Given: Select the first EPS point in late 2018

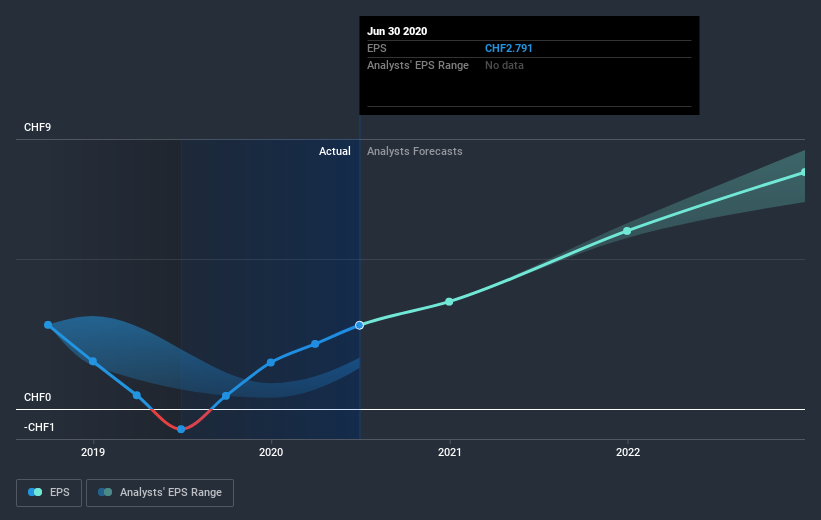Looking at the screenshot, I should coord(48,325).
